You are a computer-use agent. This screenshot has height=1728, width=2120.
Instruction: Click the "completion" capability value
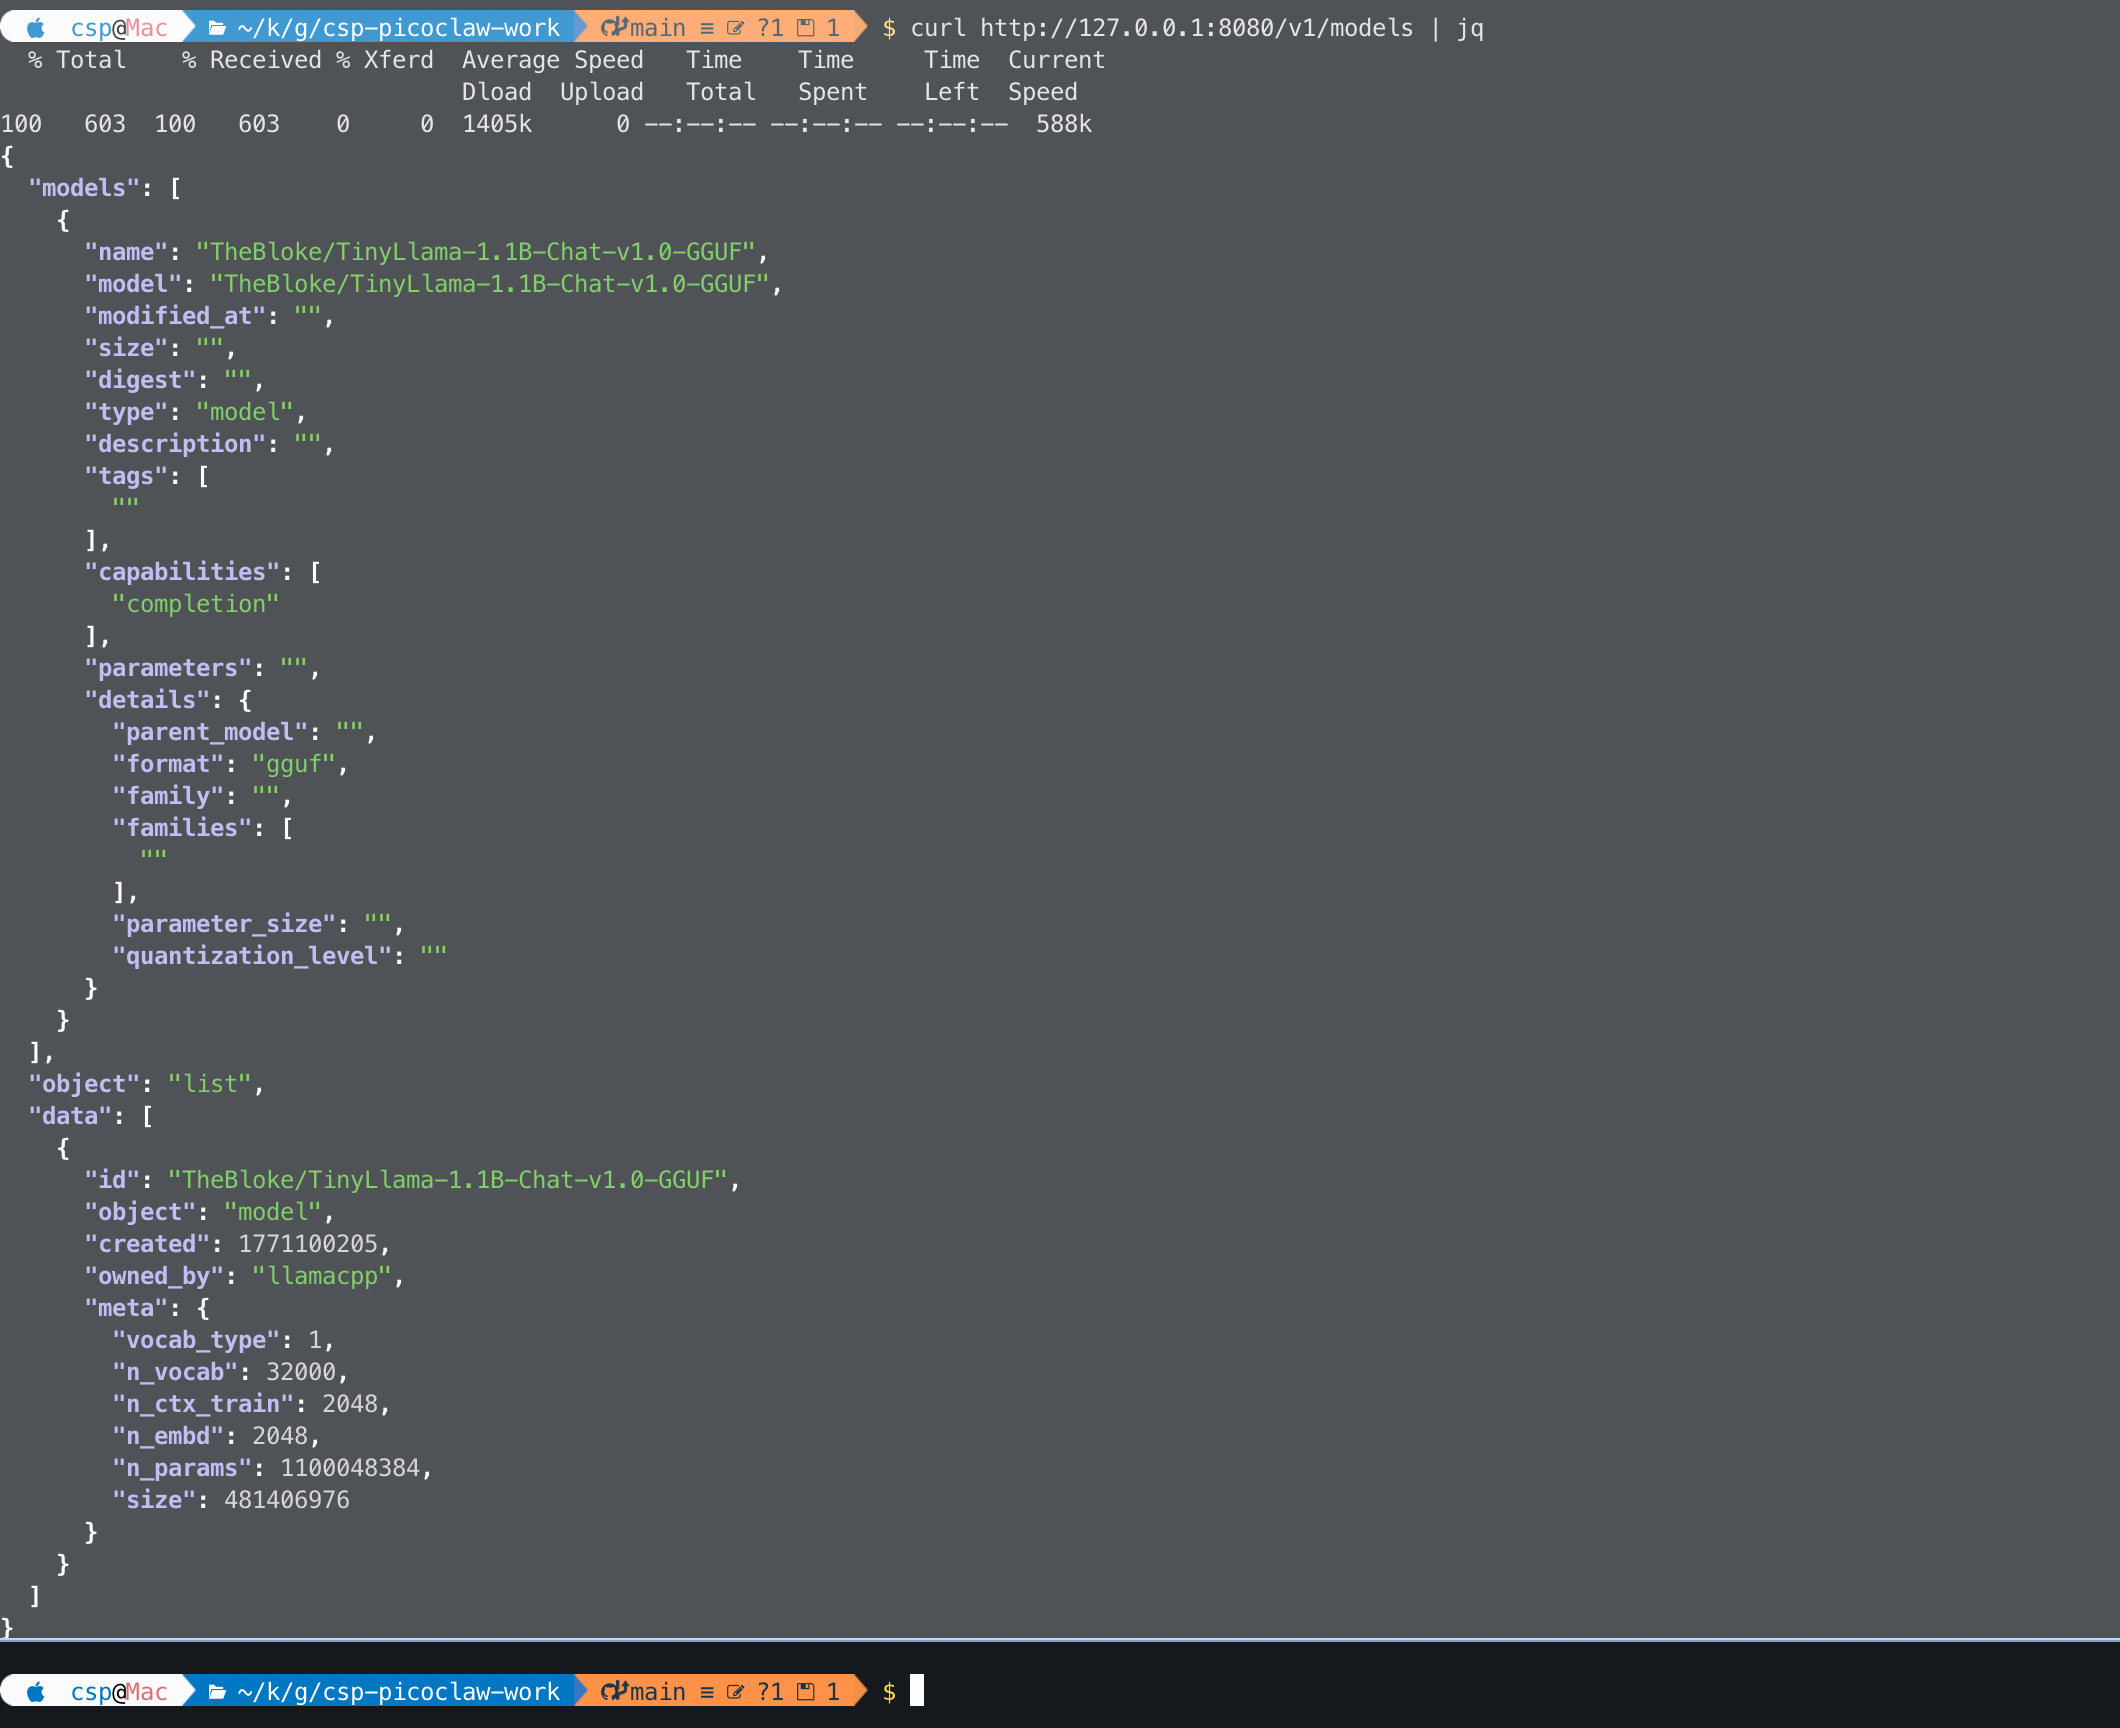pyautogui.click(x=196, y=603)
